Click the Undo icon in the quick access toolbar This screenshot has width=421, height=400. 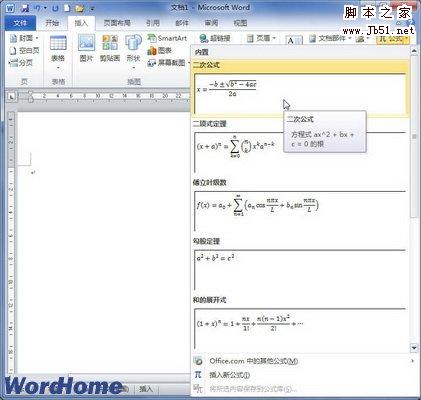38,8
